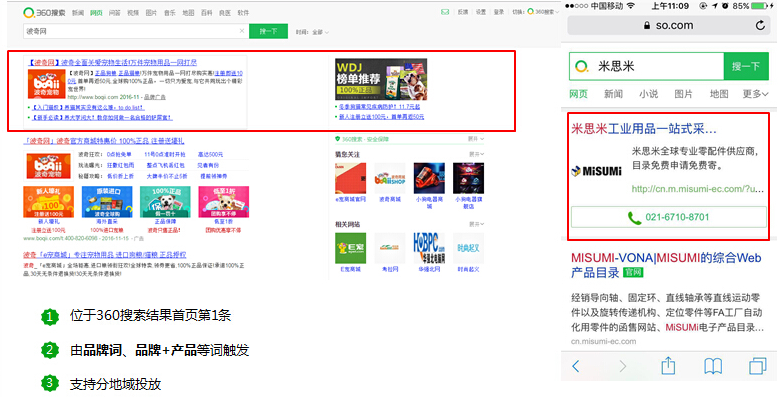Open MISUMI-VONA 综合Web产品目录 result
Image resolution: width=779 pixels, height=397 pixels.
[x=666, y=265]
